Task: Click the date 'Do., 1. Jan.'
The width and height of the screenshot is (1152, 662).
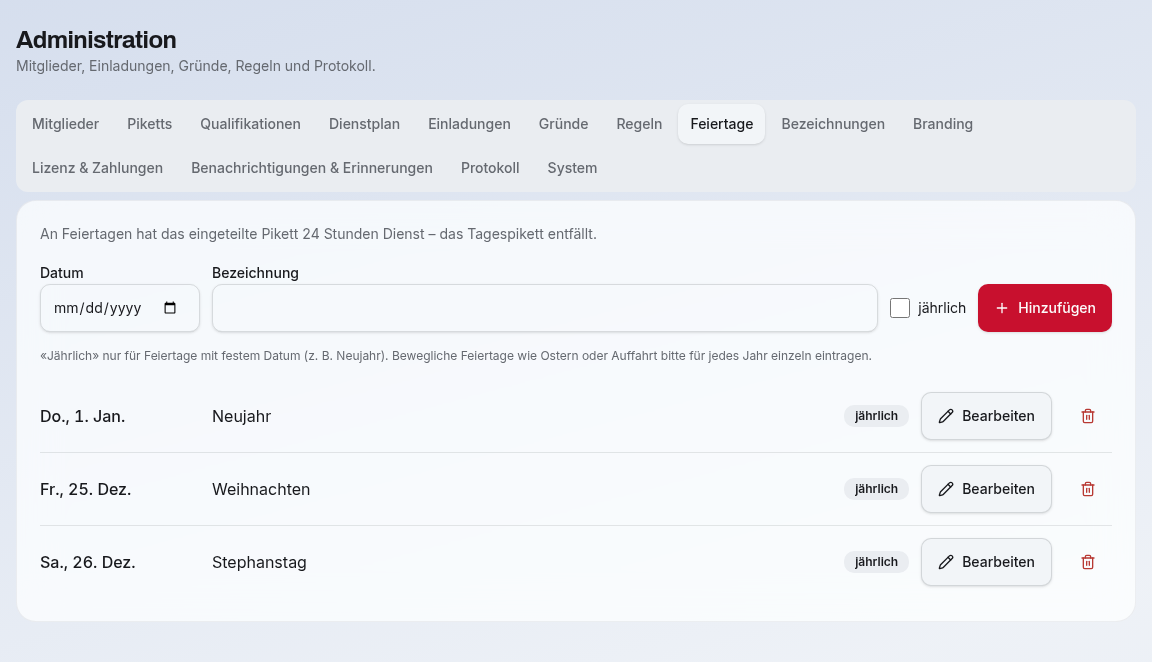Action: click(82, 417)
